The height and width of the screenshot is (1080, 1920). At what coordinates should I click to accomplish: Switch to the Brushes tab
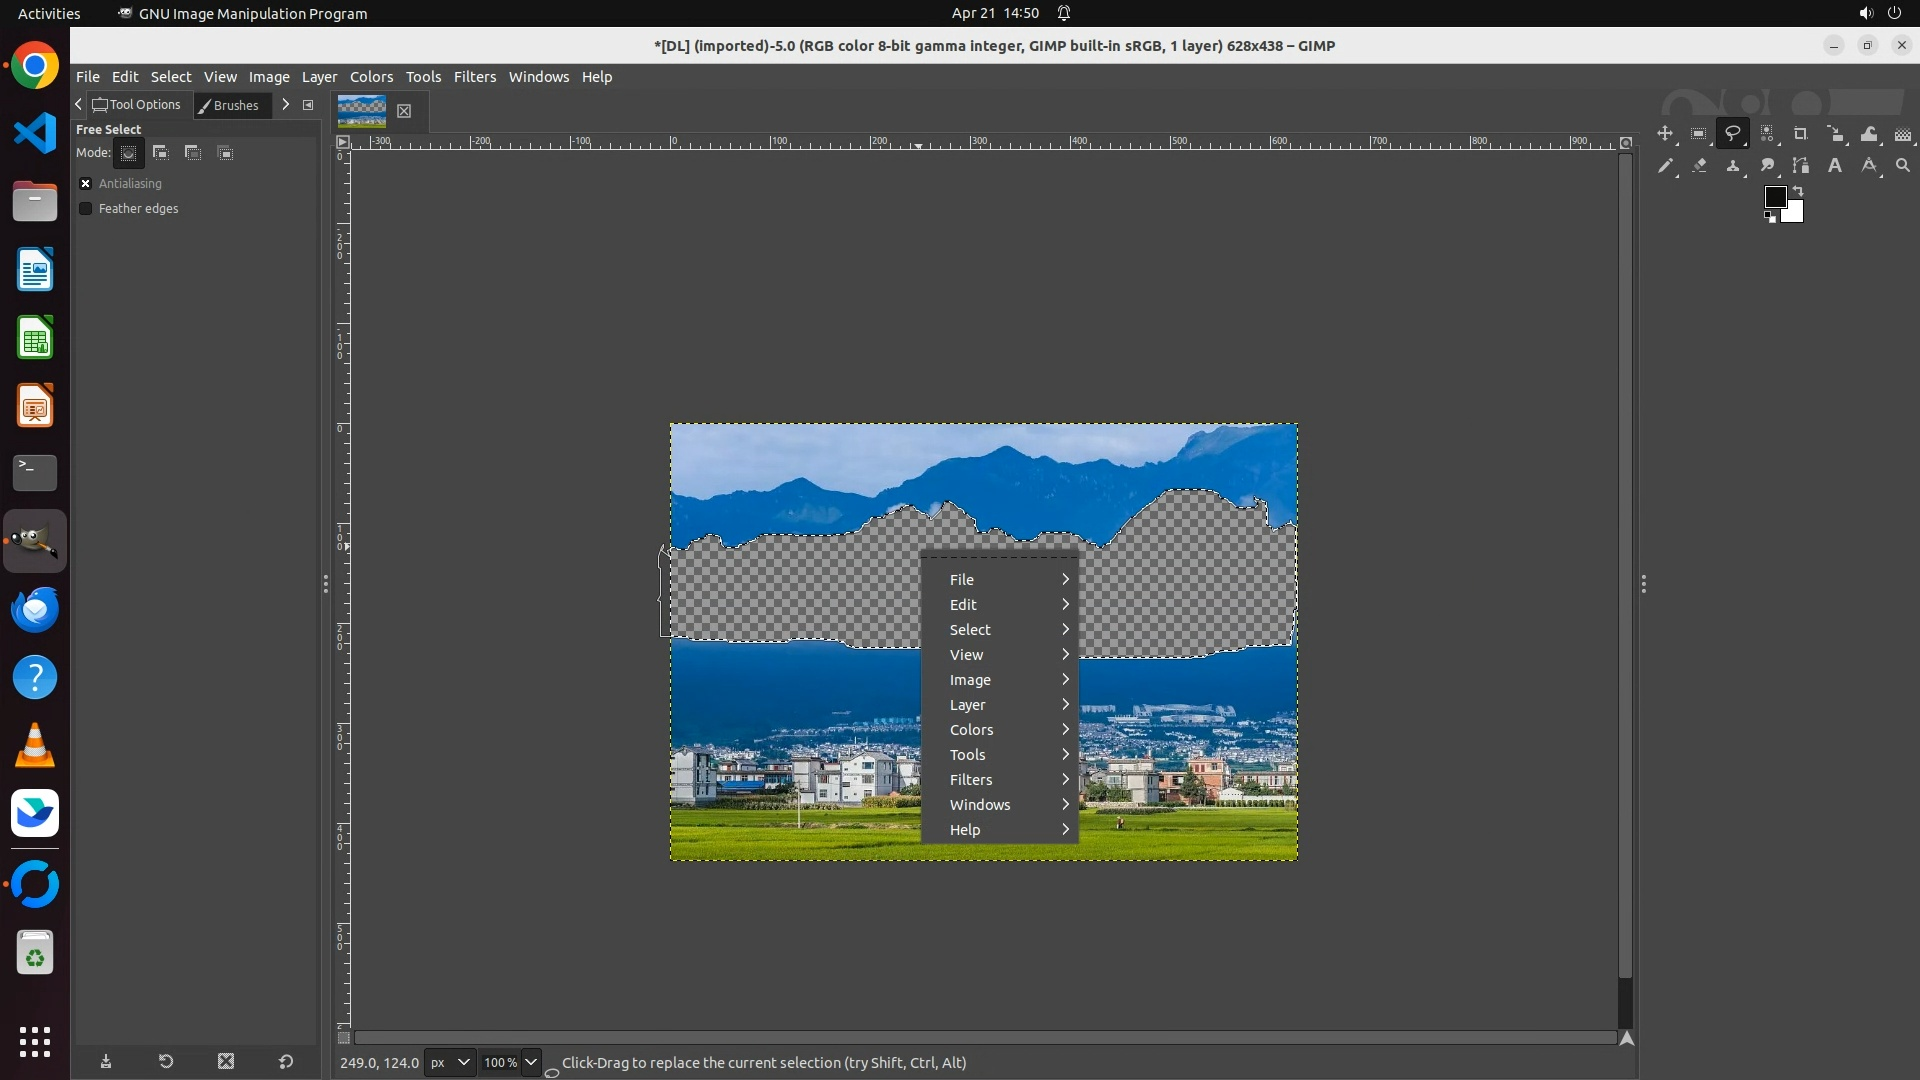coord(229,105)
